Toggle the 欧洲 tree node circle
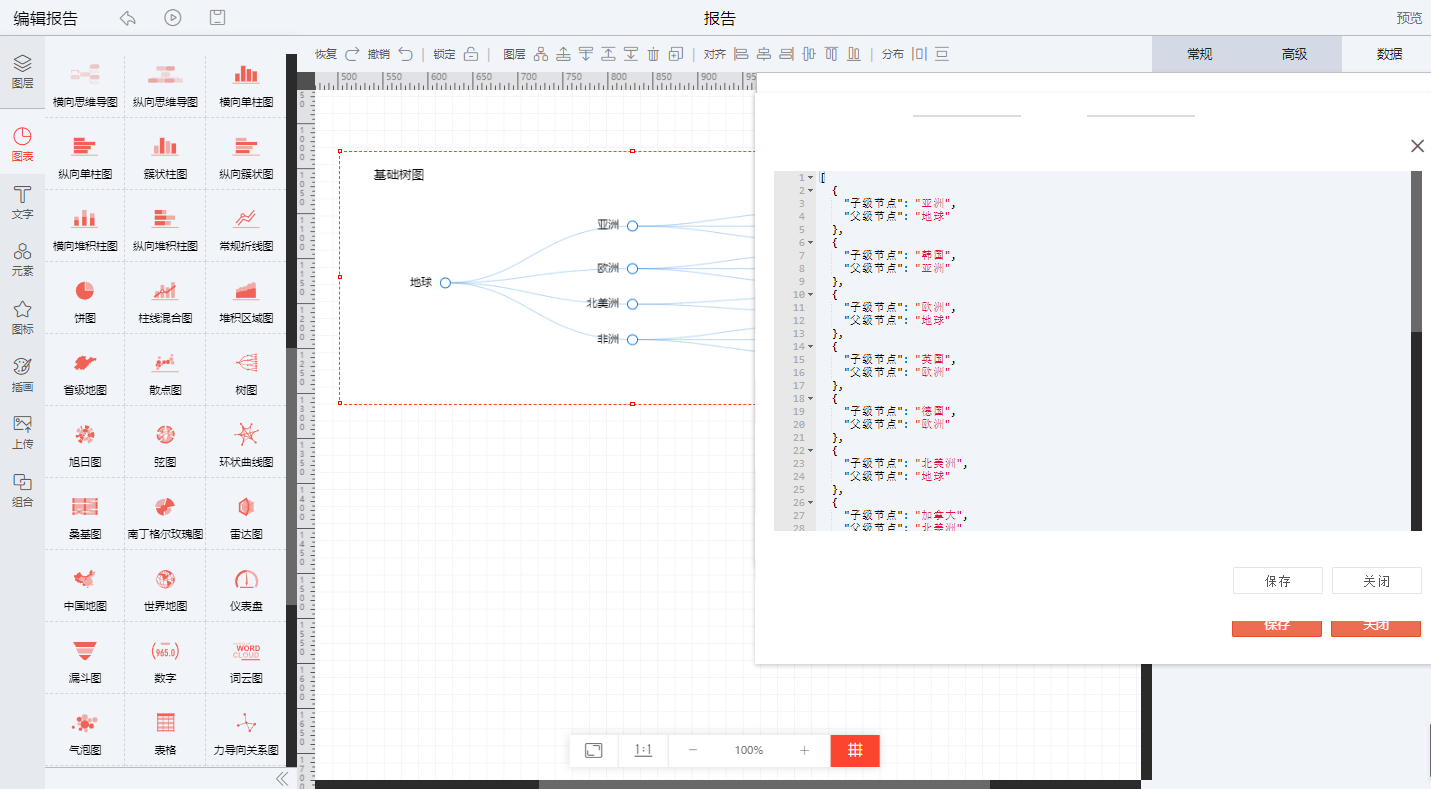The width and height of the screenshot is (1431, 789). pos(632,269)
